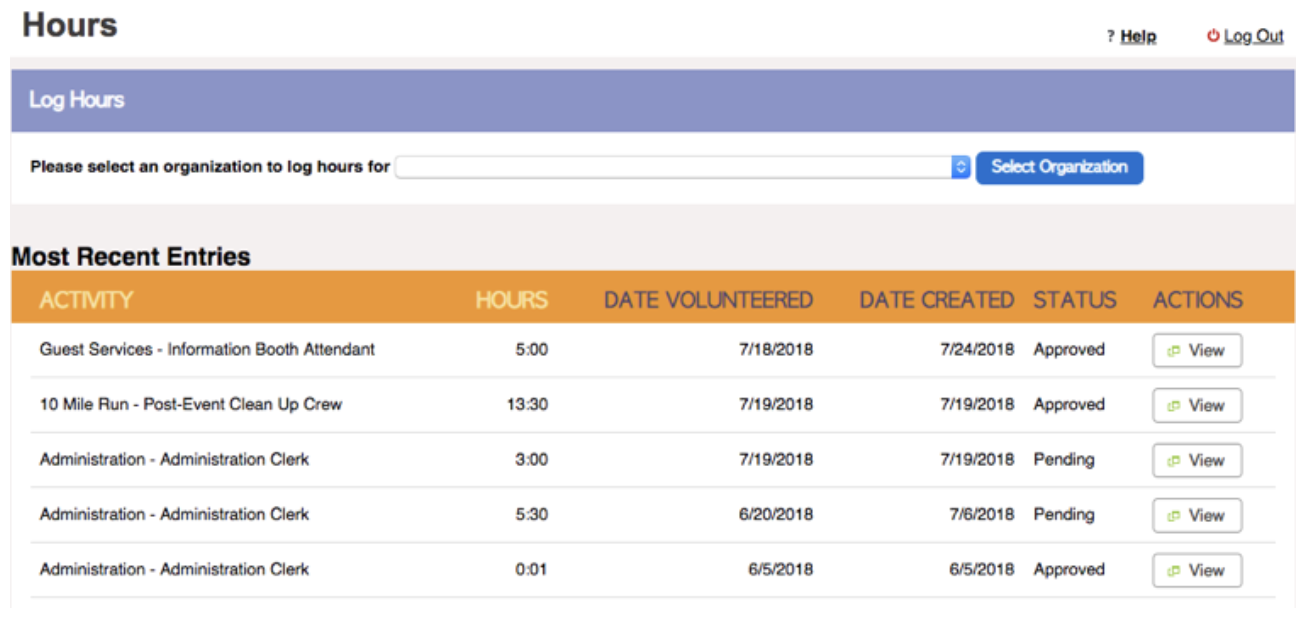This screenshot has height=620, width=1308.
Task: Open the Help link
Action: (1138, 37)
